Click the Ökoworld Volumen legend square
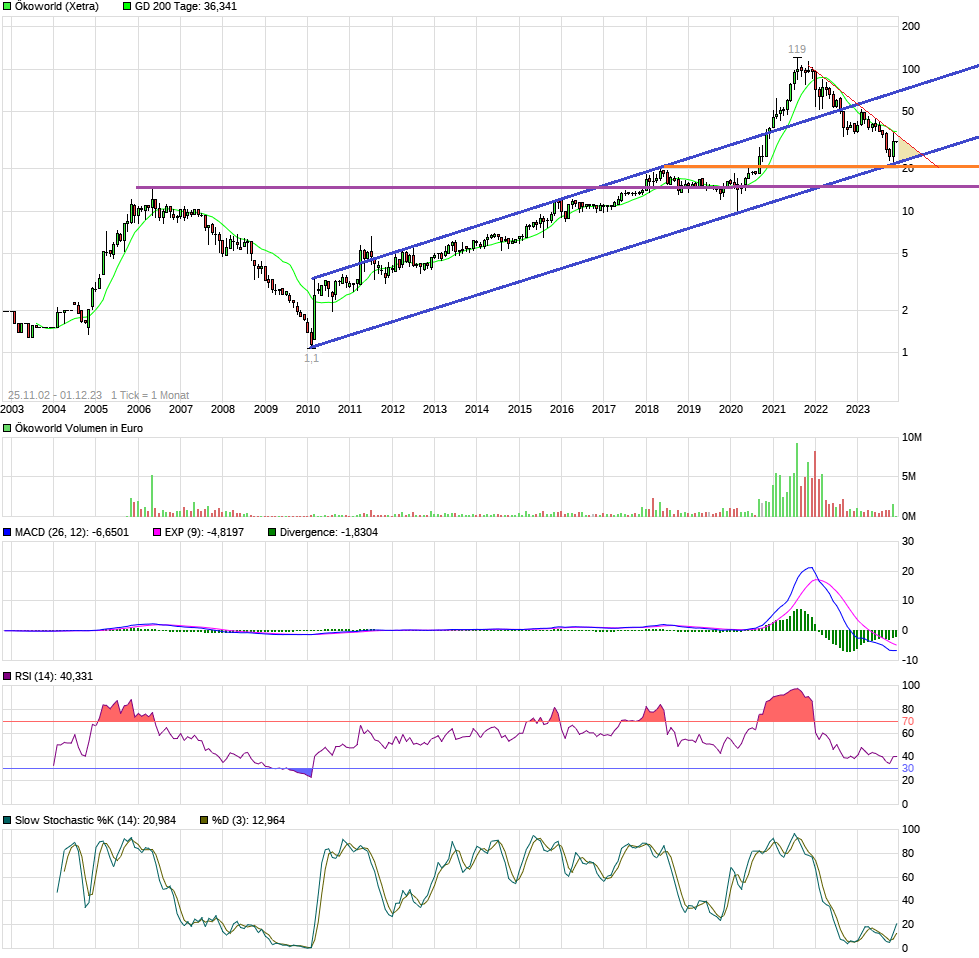 (7, 428)
